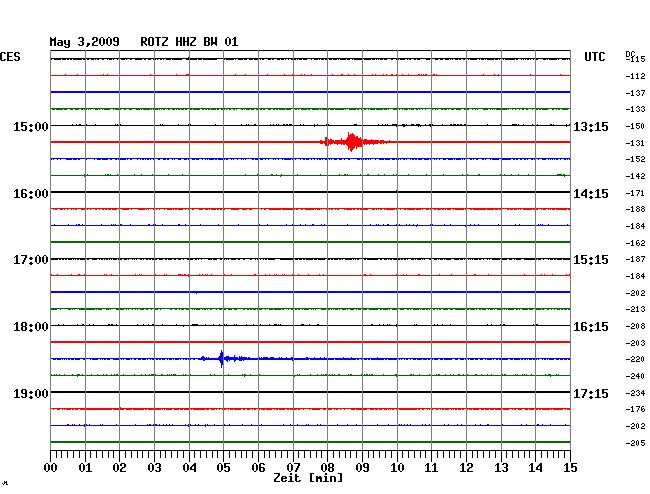Click the 'UTC' column header
This screenshot has height=494, width=650.
(x=594, y=57)
